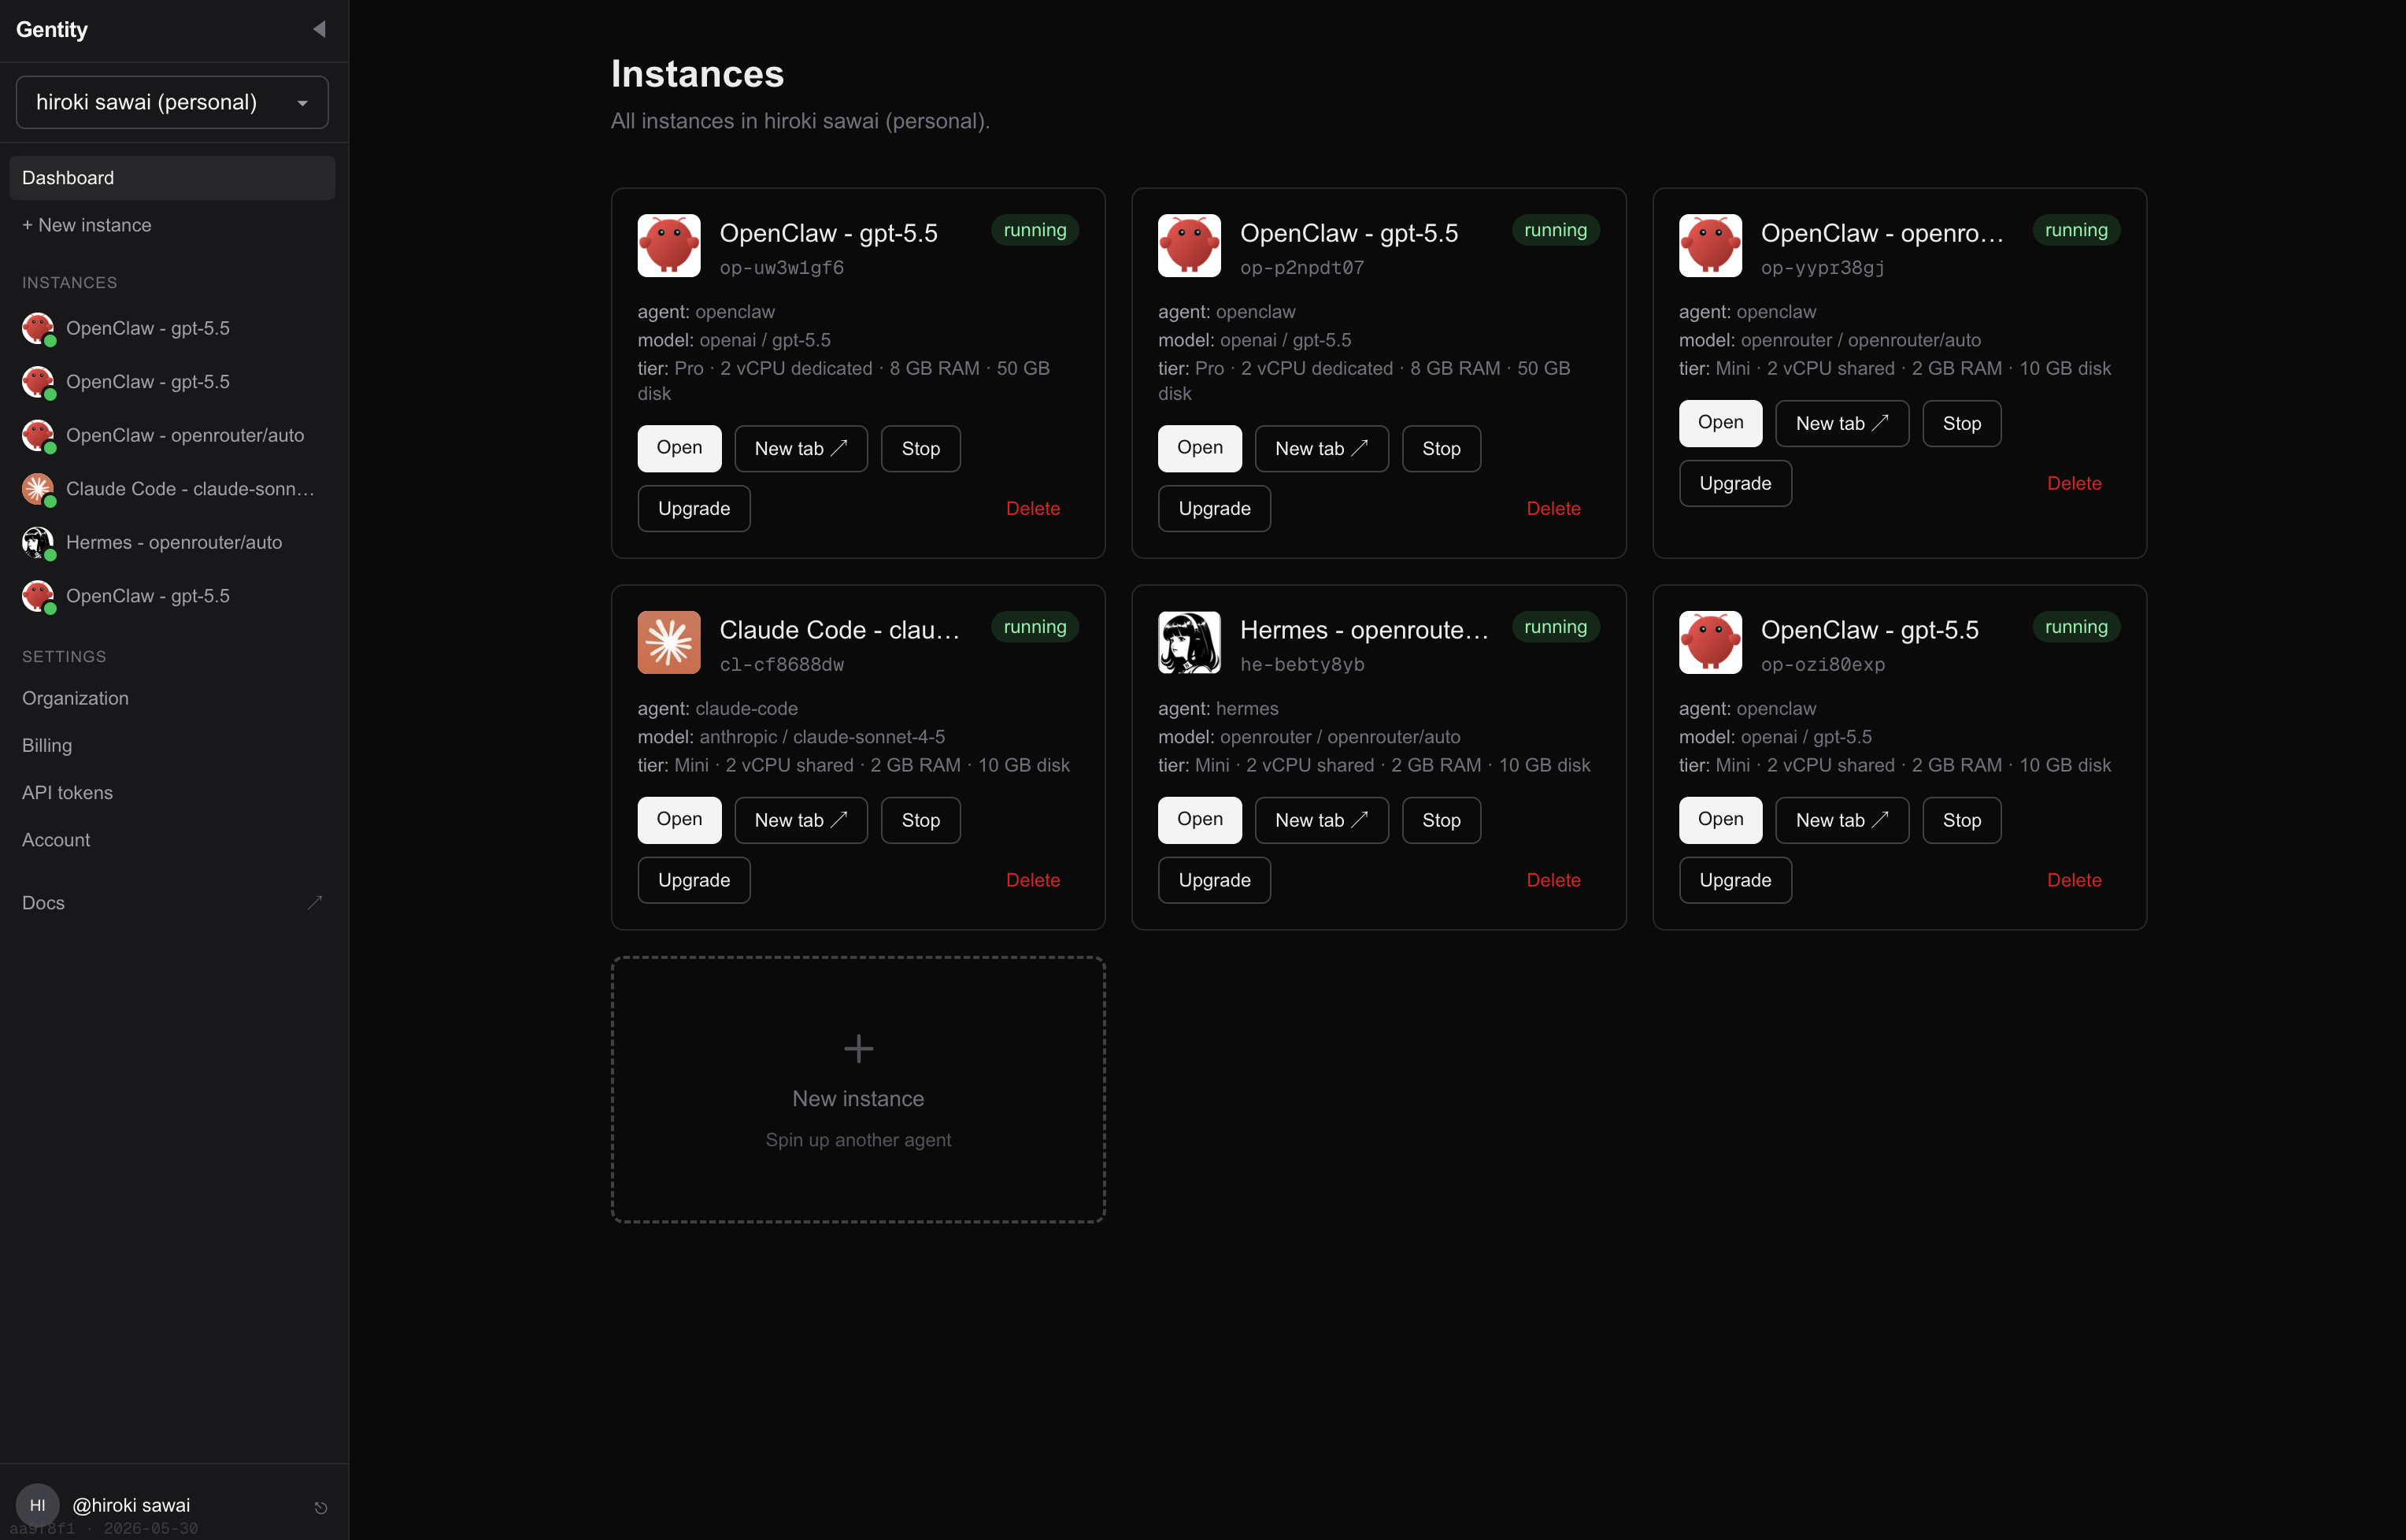Delete the Hermes instance
The width and height of the screenshot is (2406, 1540).
tap(1553, 880)
